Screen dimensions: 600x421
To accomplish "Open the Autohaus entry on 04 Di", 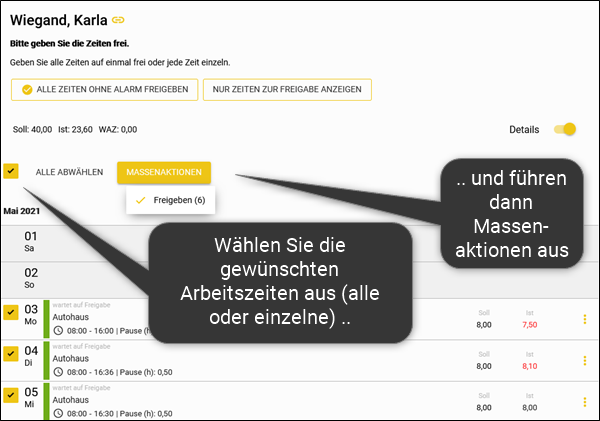I will coord(69,356).
